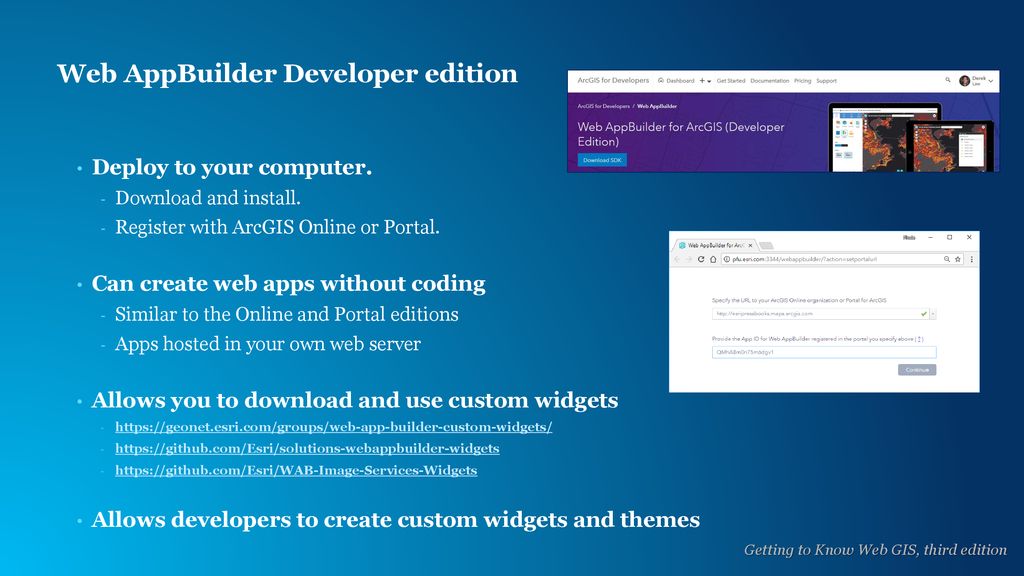Open the Get Started menu item
The image size is (1024, 576).
[731, 81]
